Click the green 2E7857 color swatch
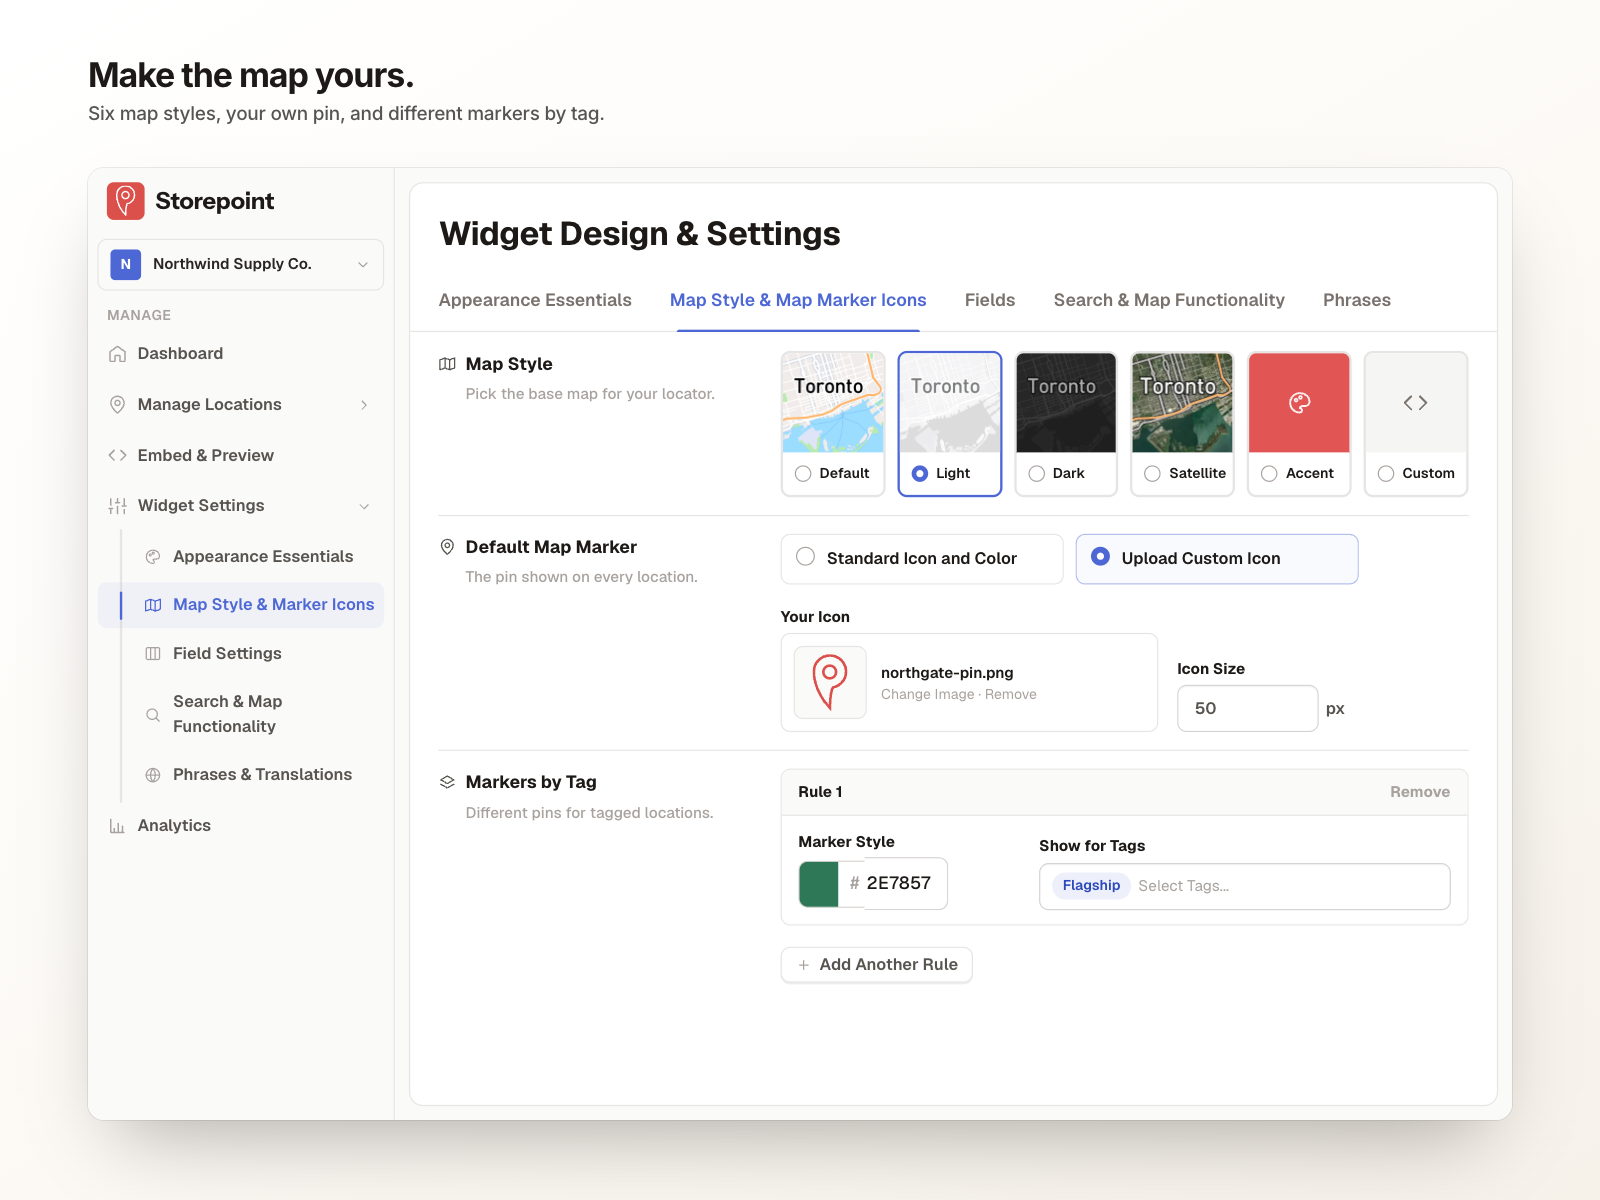 (x=818, y=884)
